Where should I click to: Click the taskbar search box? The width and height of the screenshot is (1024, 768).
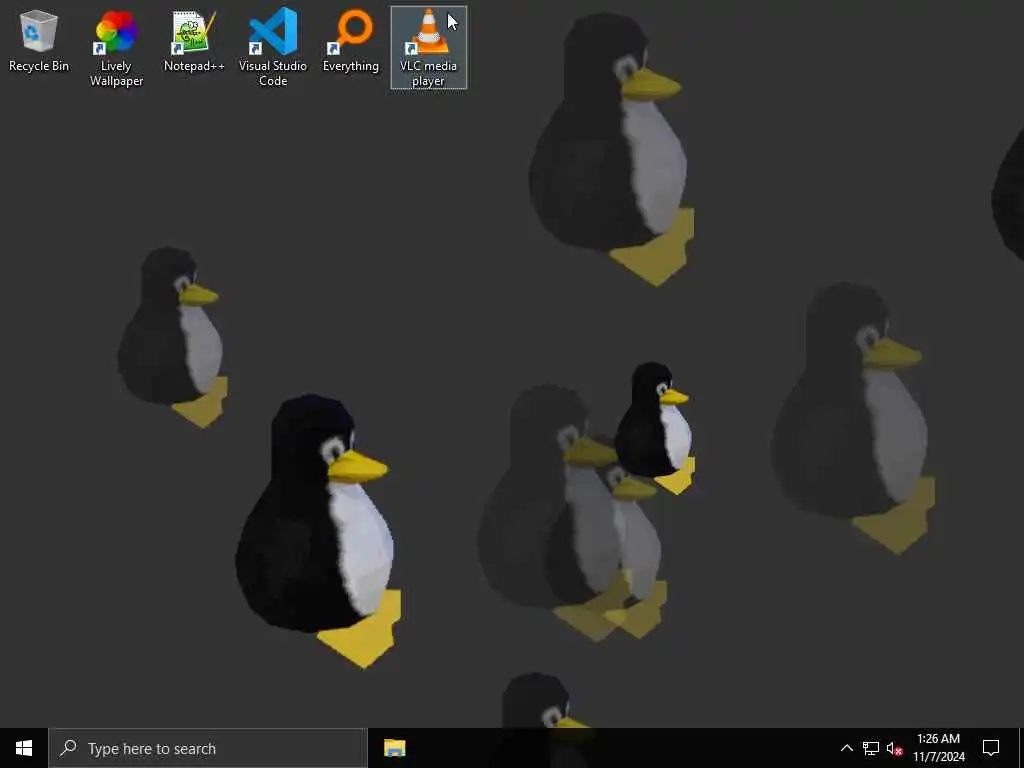208,748
